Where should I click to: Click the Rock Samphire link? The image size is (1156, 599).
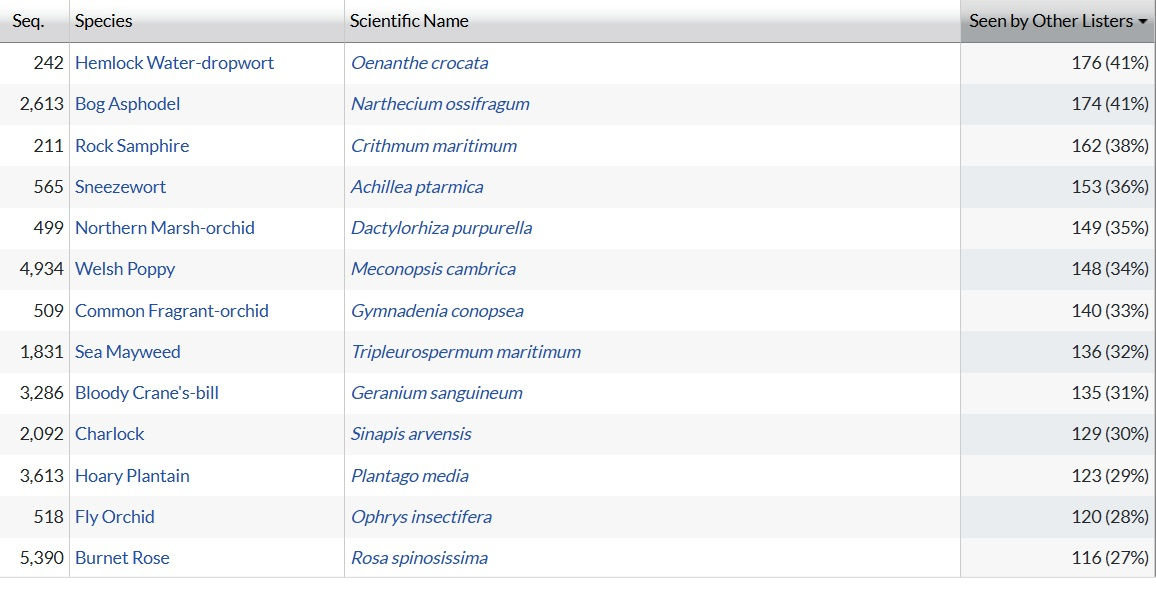pyautogui.click(x=132, y=146)
